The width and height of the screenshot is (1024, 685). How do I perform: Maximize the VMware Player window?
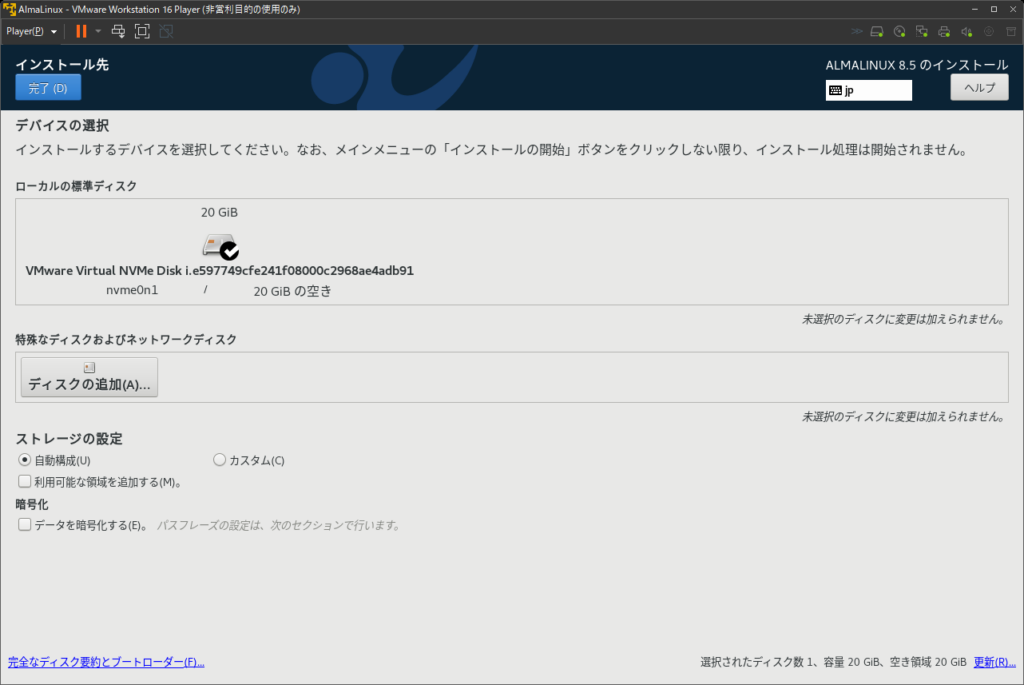994,9
